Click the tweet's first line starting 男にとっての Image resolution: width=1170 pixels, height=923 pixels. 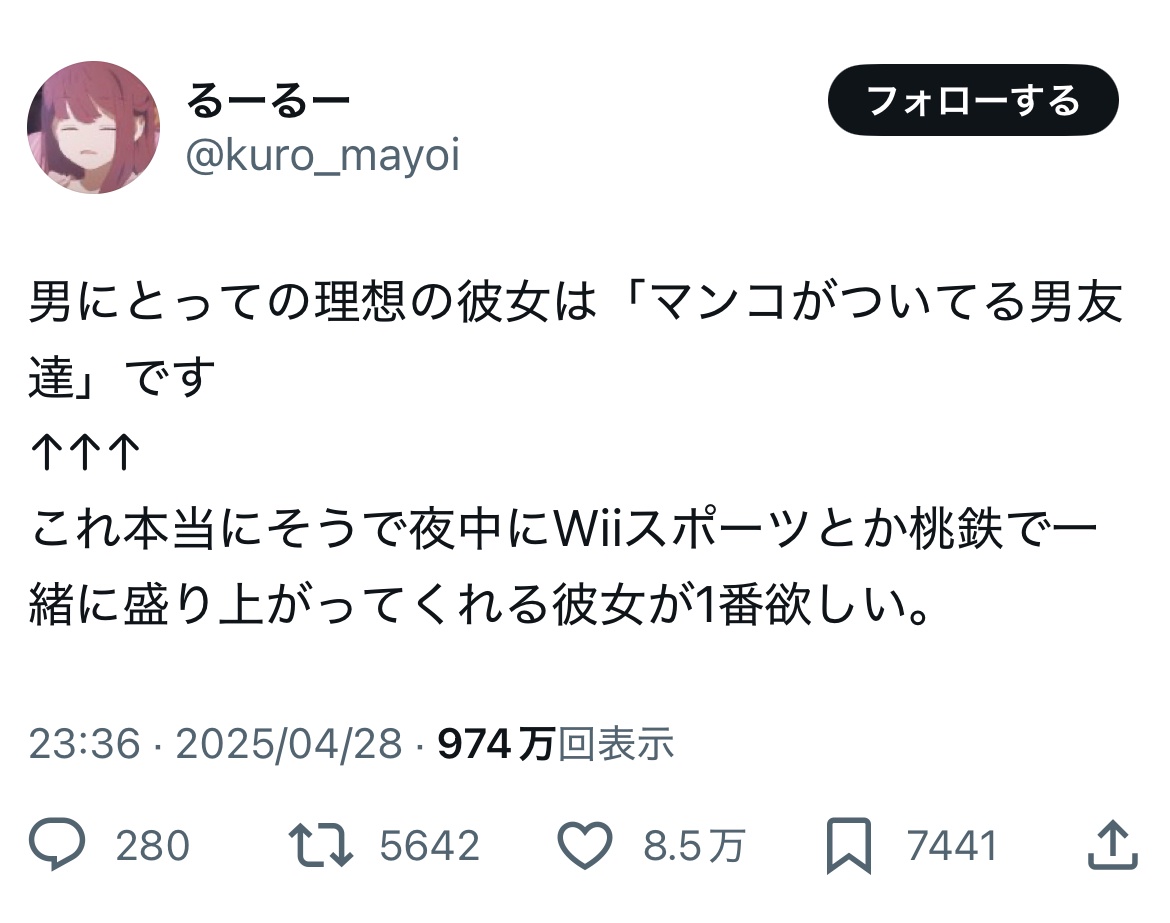click(x=576, y=301)
